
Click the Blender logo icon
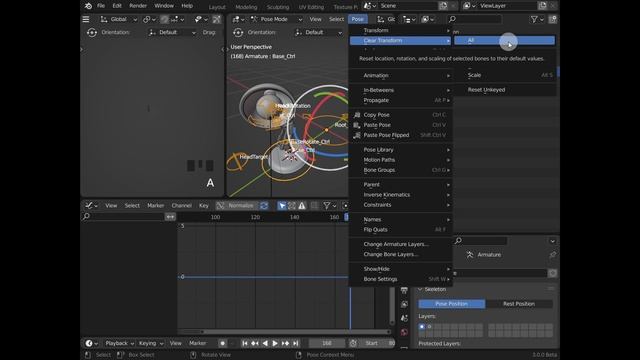point(88,6)
